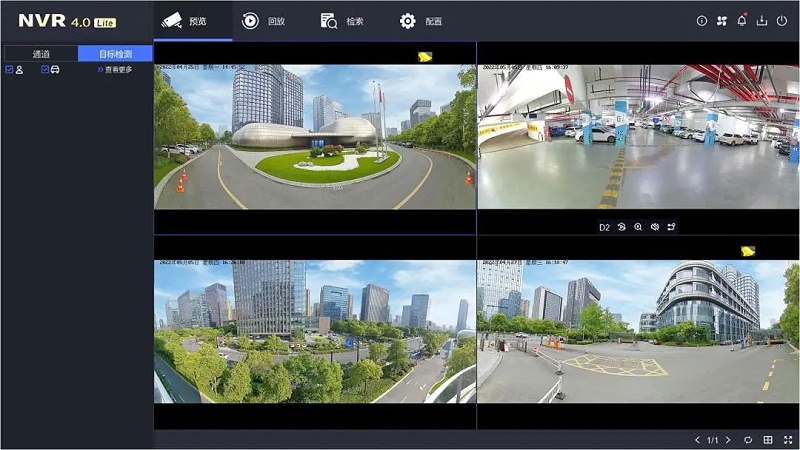This screenshot has height=450, width=800.
Task: Click the power button icon
Action: (x=782, y=21)
